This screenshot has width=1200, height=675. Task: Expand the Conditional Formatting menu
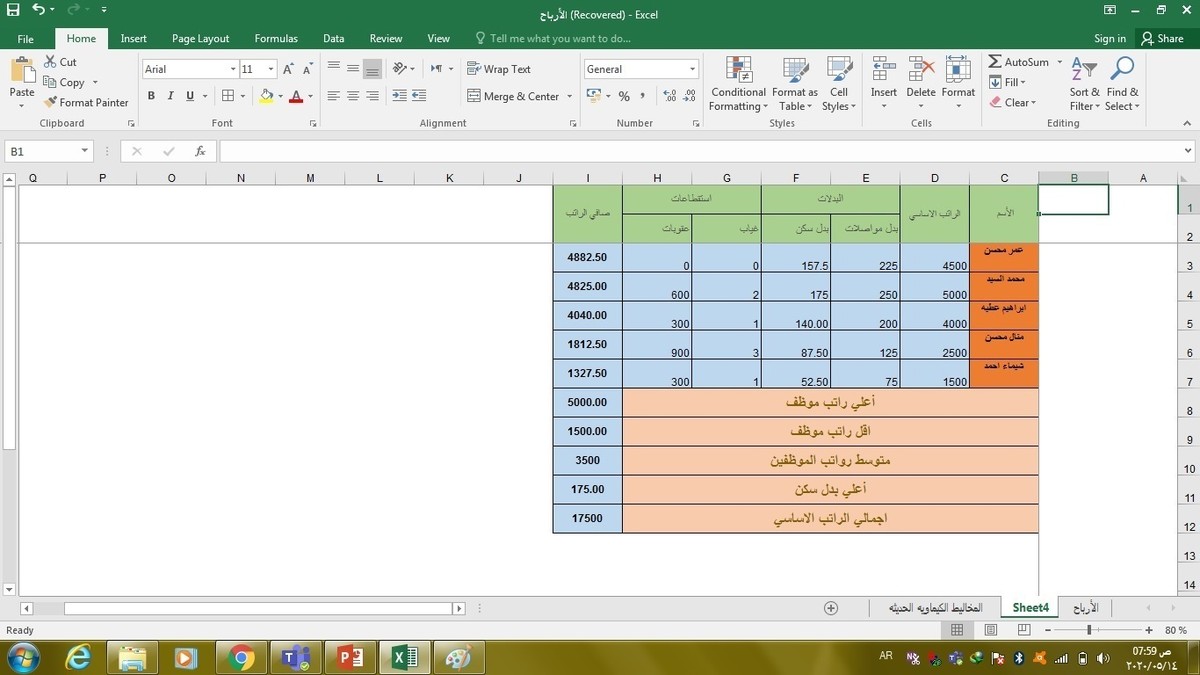738,83
